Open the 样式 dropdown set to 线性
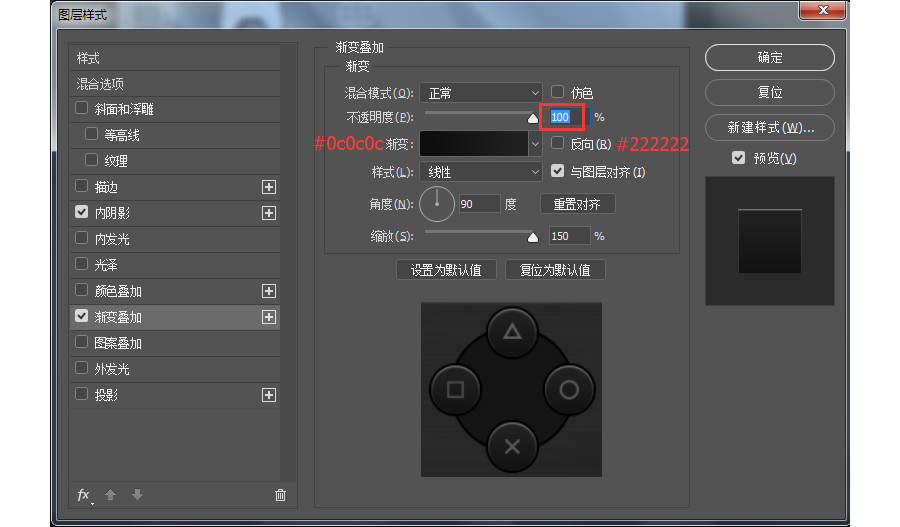The height and width of the screenshot is (527, 900). [x=481, y=172]
